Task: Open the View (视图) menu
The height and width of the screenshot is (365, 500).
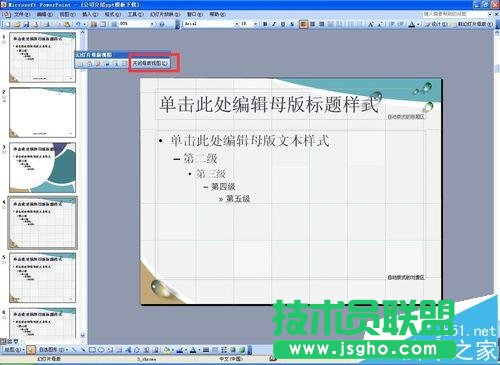Action: pyautogui.click(x=67, y=14)
